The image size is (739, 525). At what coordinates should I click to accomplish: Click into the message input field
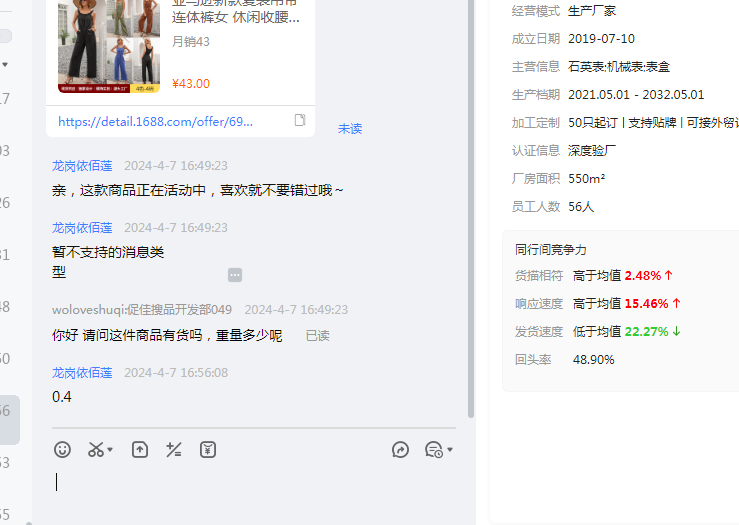[x=255, y=490]
